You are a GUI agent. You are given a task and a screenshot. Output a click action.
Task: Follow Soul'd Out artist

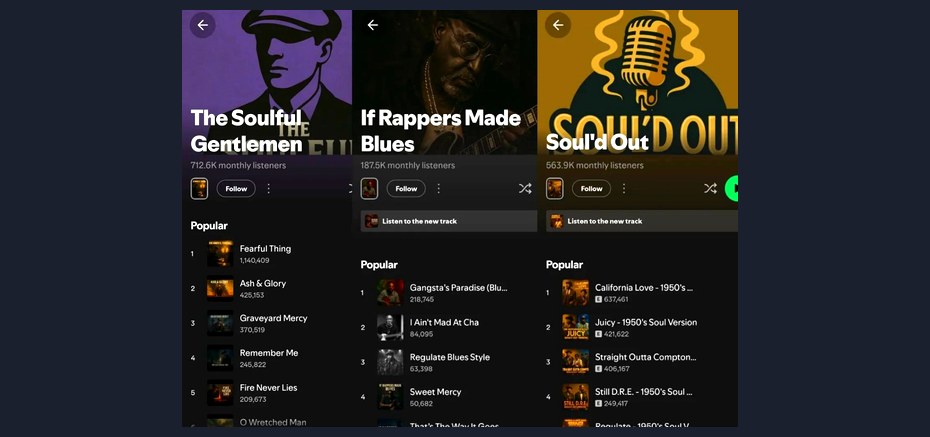(591, 189)
